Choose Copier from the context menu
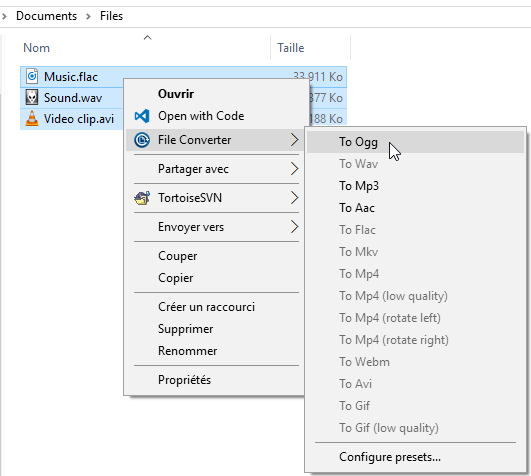Screen dimensions: 531x476 pyautogui.click(x=175, y=278)
